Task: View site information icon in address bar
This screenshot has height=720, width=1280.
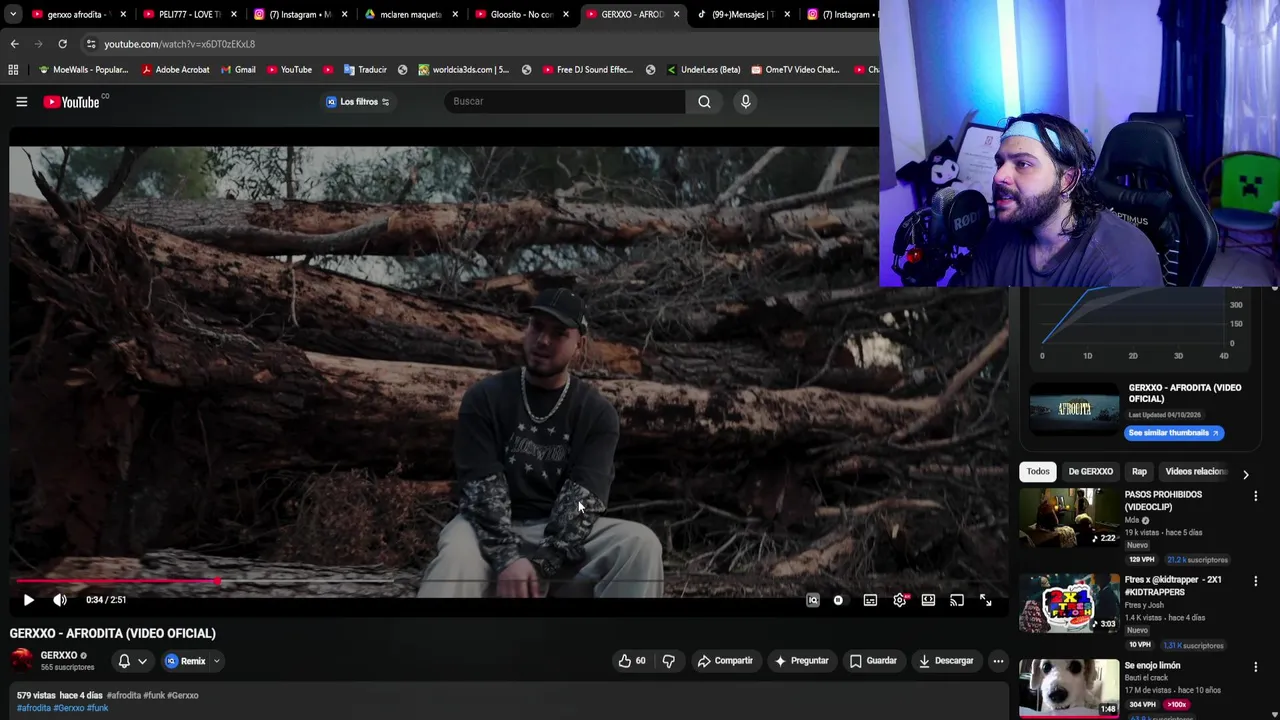Action: click(x=90, y=44)
